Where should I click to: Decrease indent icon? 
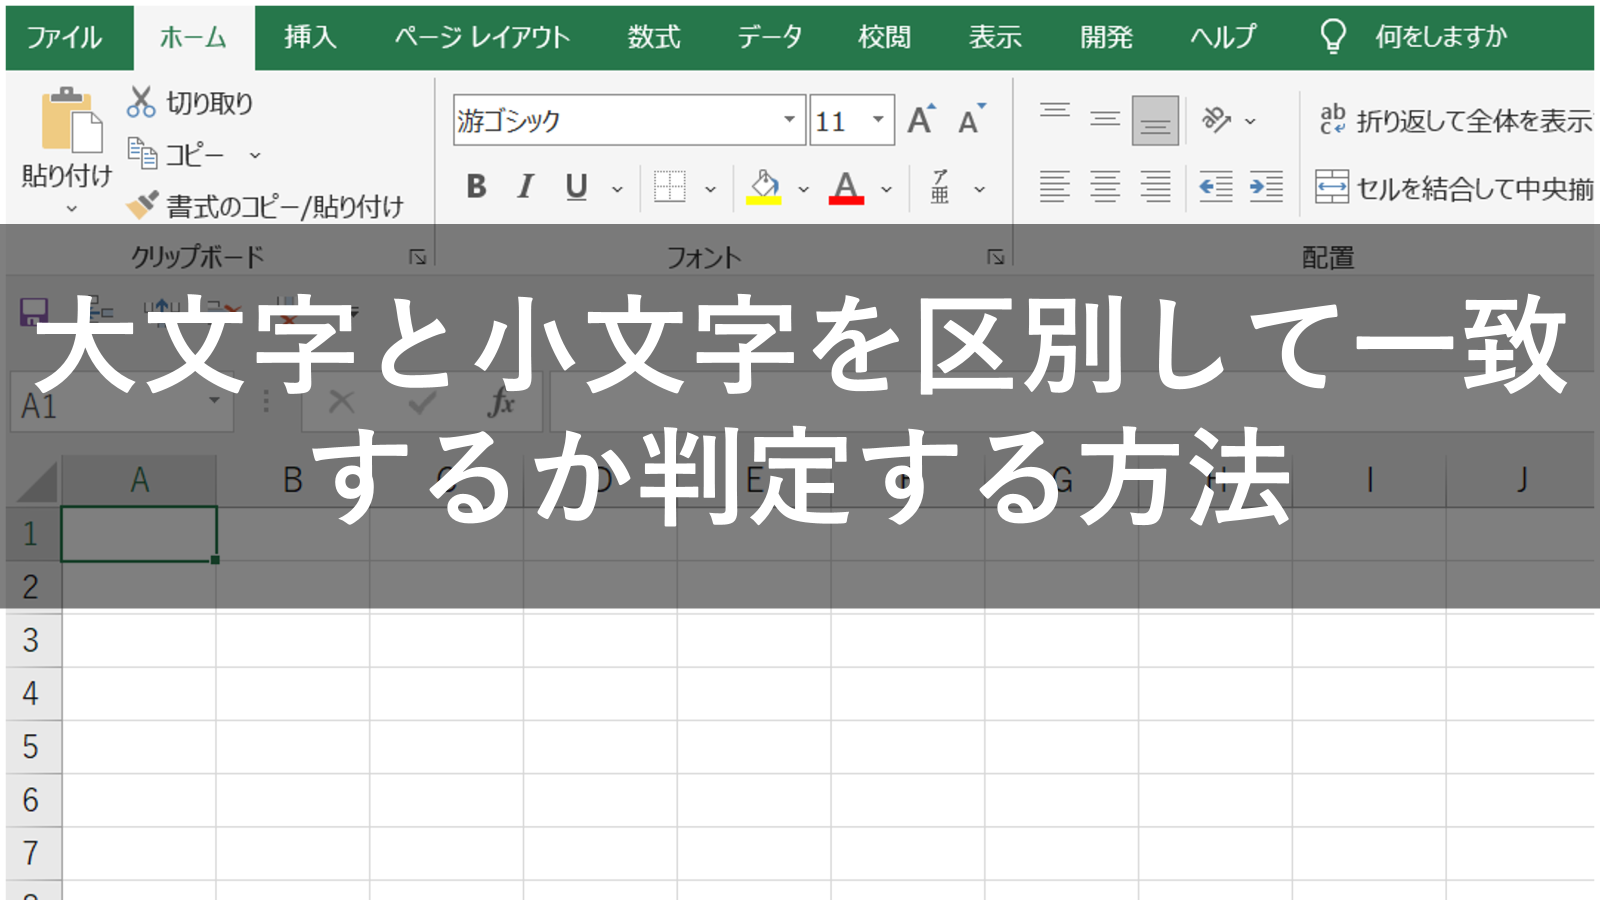click(x=1216, y=186)
